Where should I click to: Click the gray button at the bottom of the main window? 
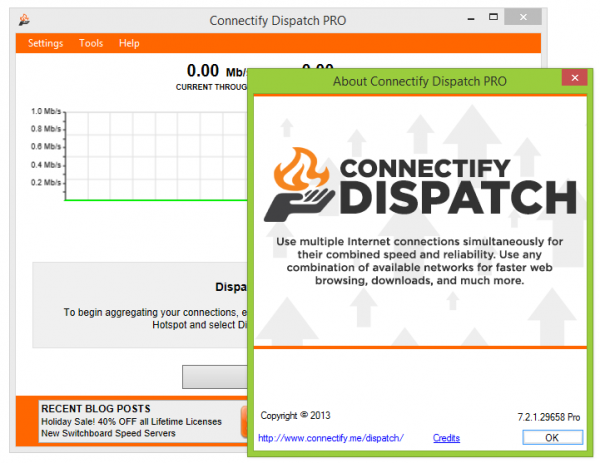pyautogui.click(x=215, y=377)
